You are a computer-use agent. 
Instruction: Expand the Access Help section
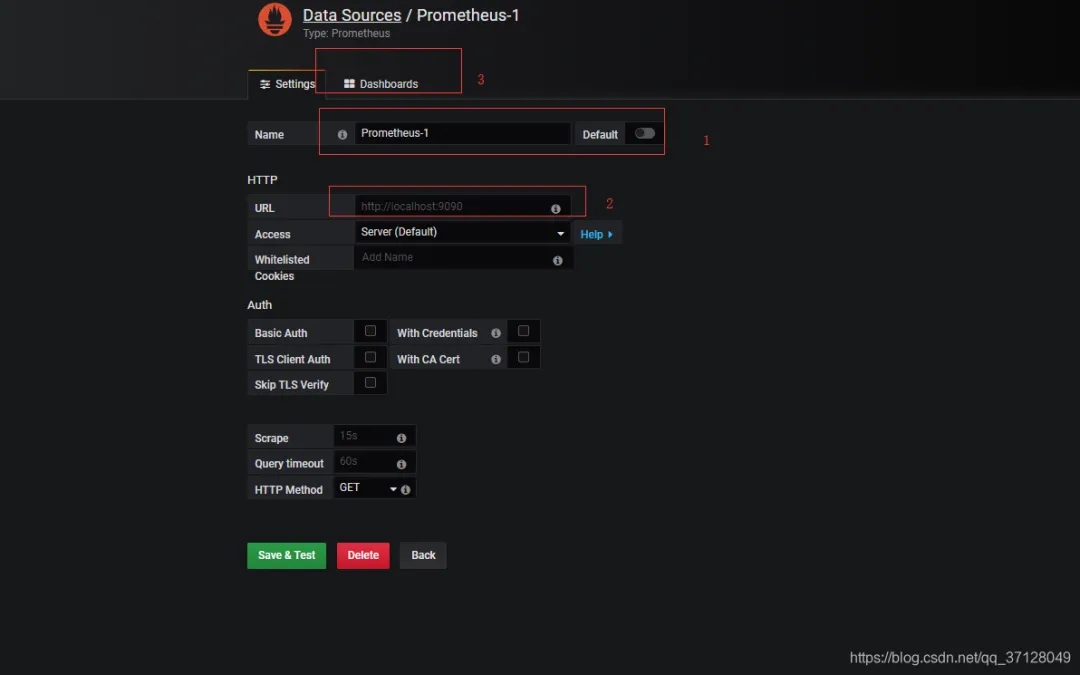click(596, 234)
